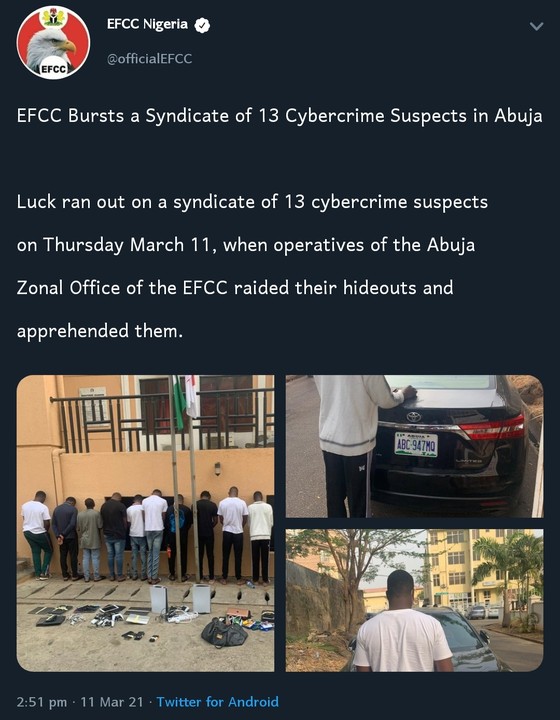Click the flags on pole in suspects photo
Image resolution: width=560 pixels, height=720 pixels.
185,396
